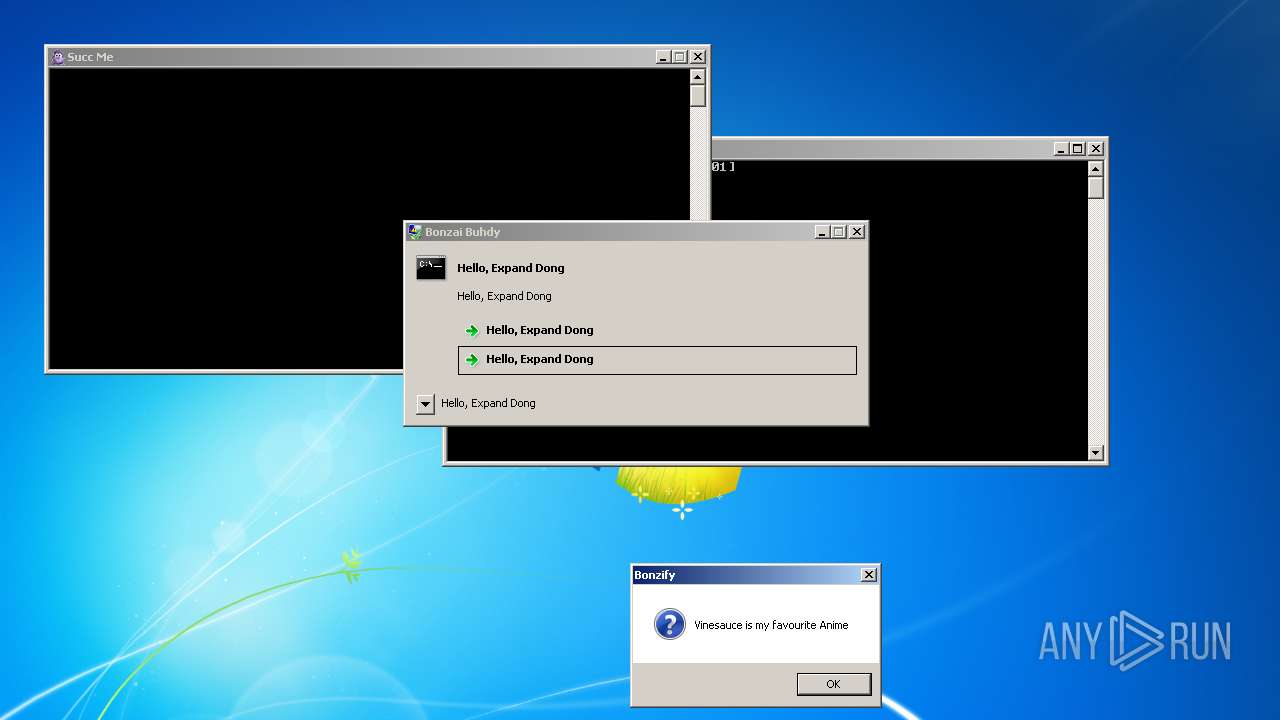Click the scrollbar thumb in rear console window
The image size is (1280, 720).
(x=1096, y=188)
